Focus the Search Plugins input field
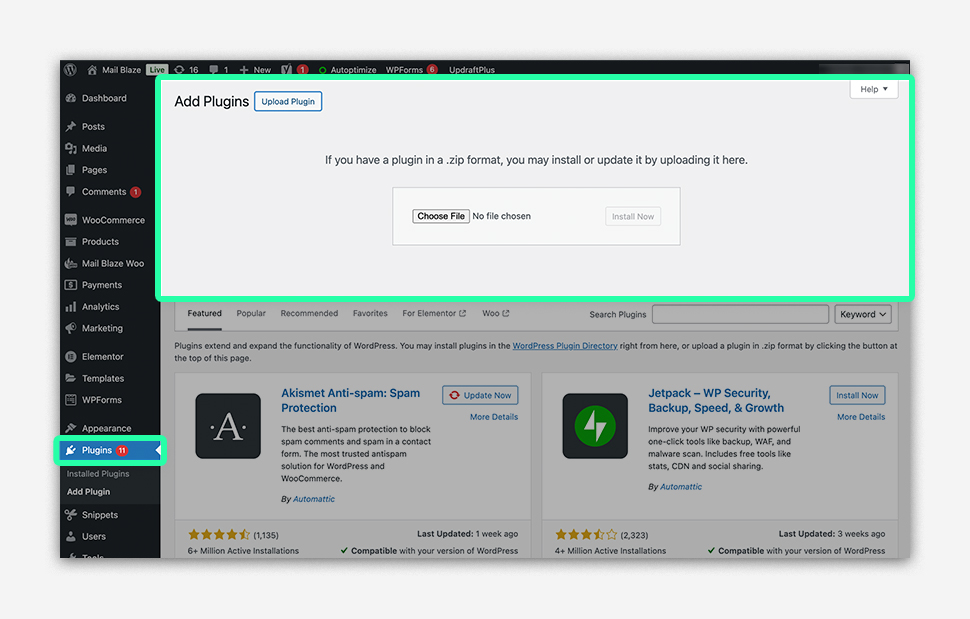970x619 pixels. coord(740,314)
